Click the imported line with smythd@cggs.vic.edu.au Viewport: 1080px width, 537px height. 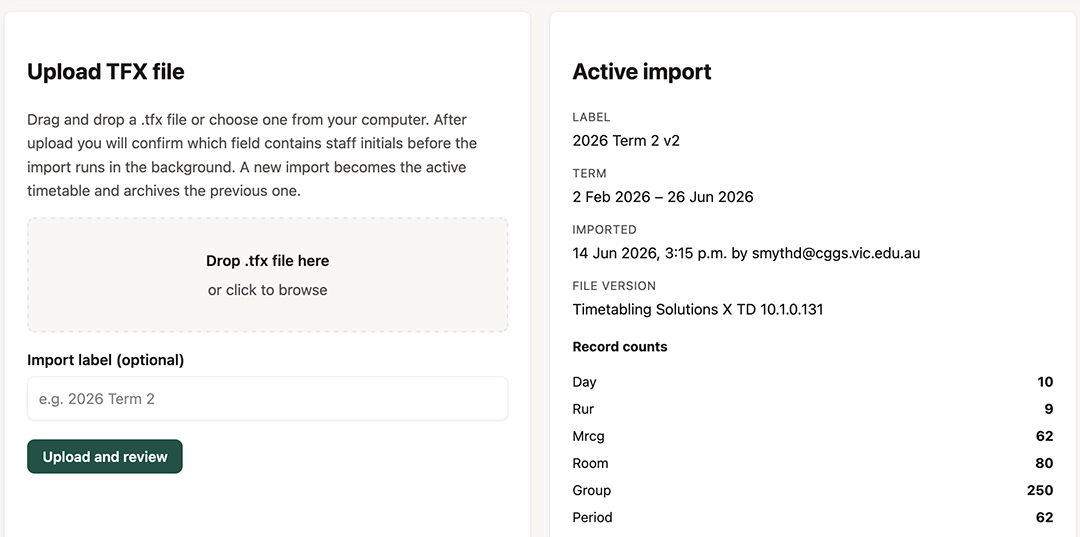pos(746,253)
